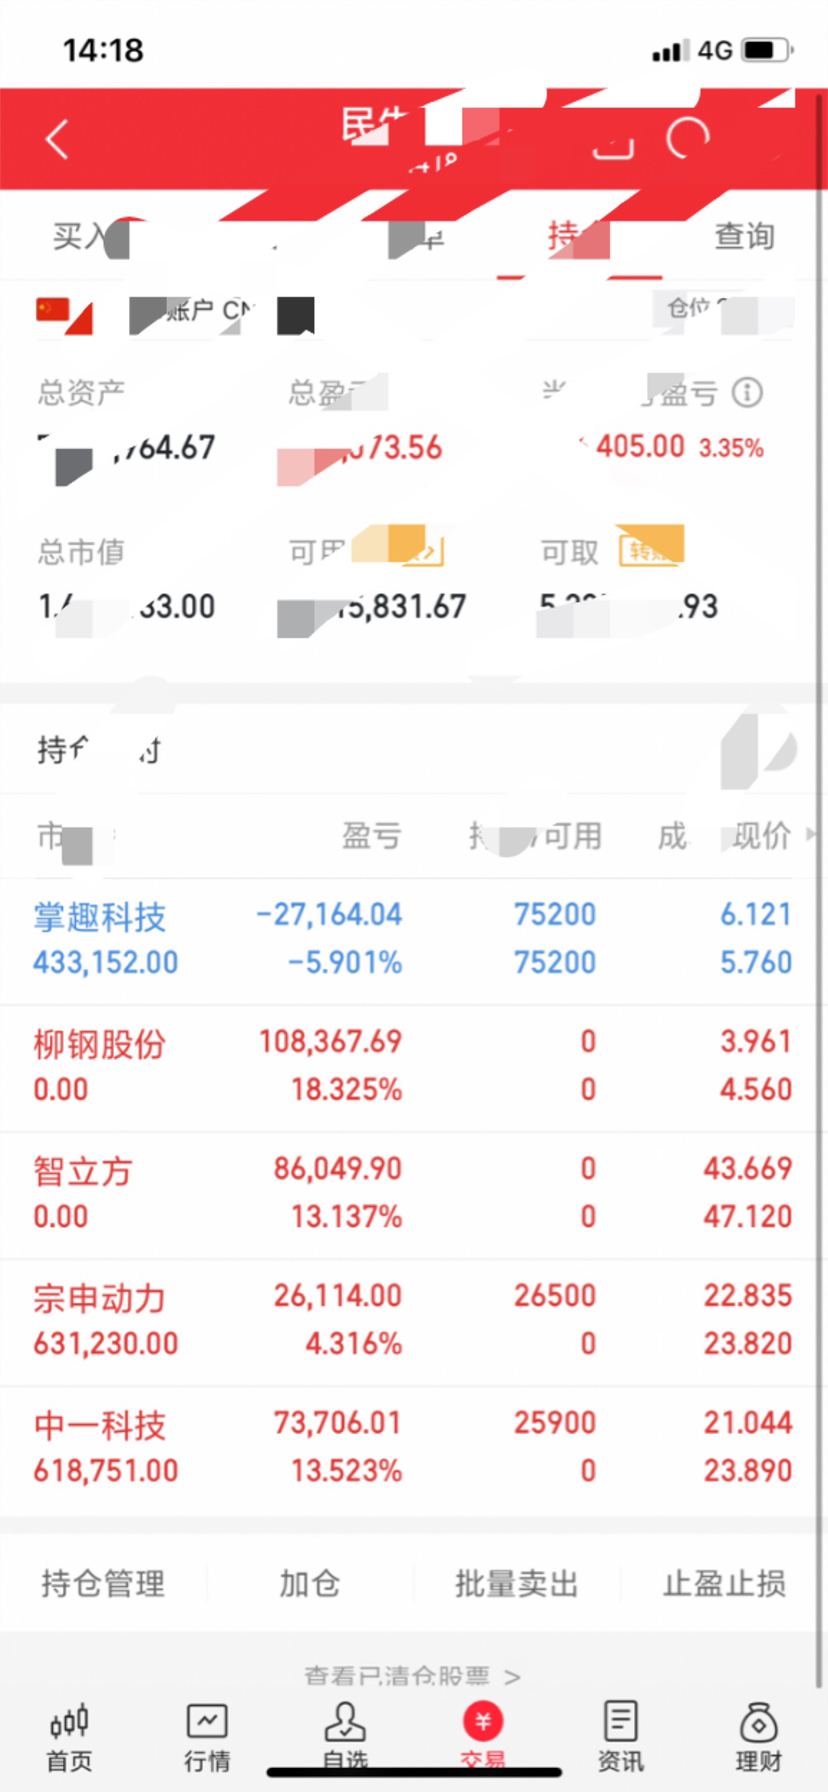Tap 宗申动力 position quantity 26500
The height and width of the screenshot is (1792, 828).
point(555,1295)
